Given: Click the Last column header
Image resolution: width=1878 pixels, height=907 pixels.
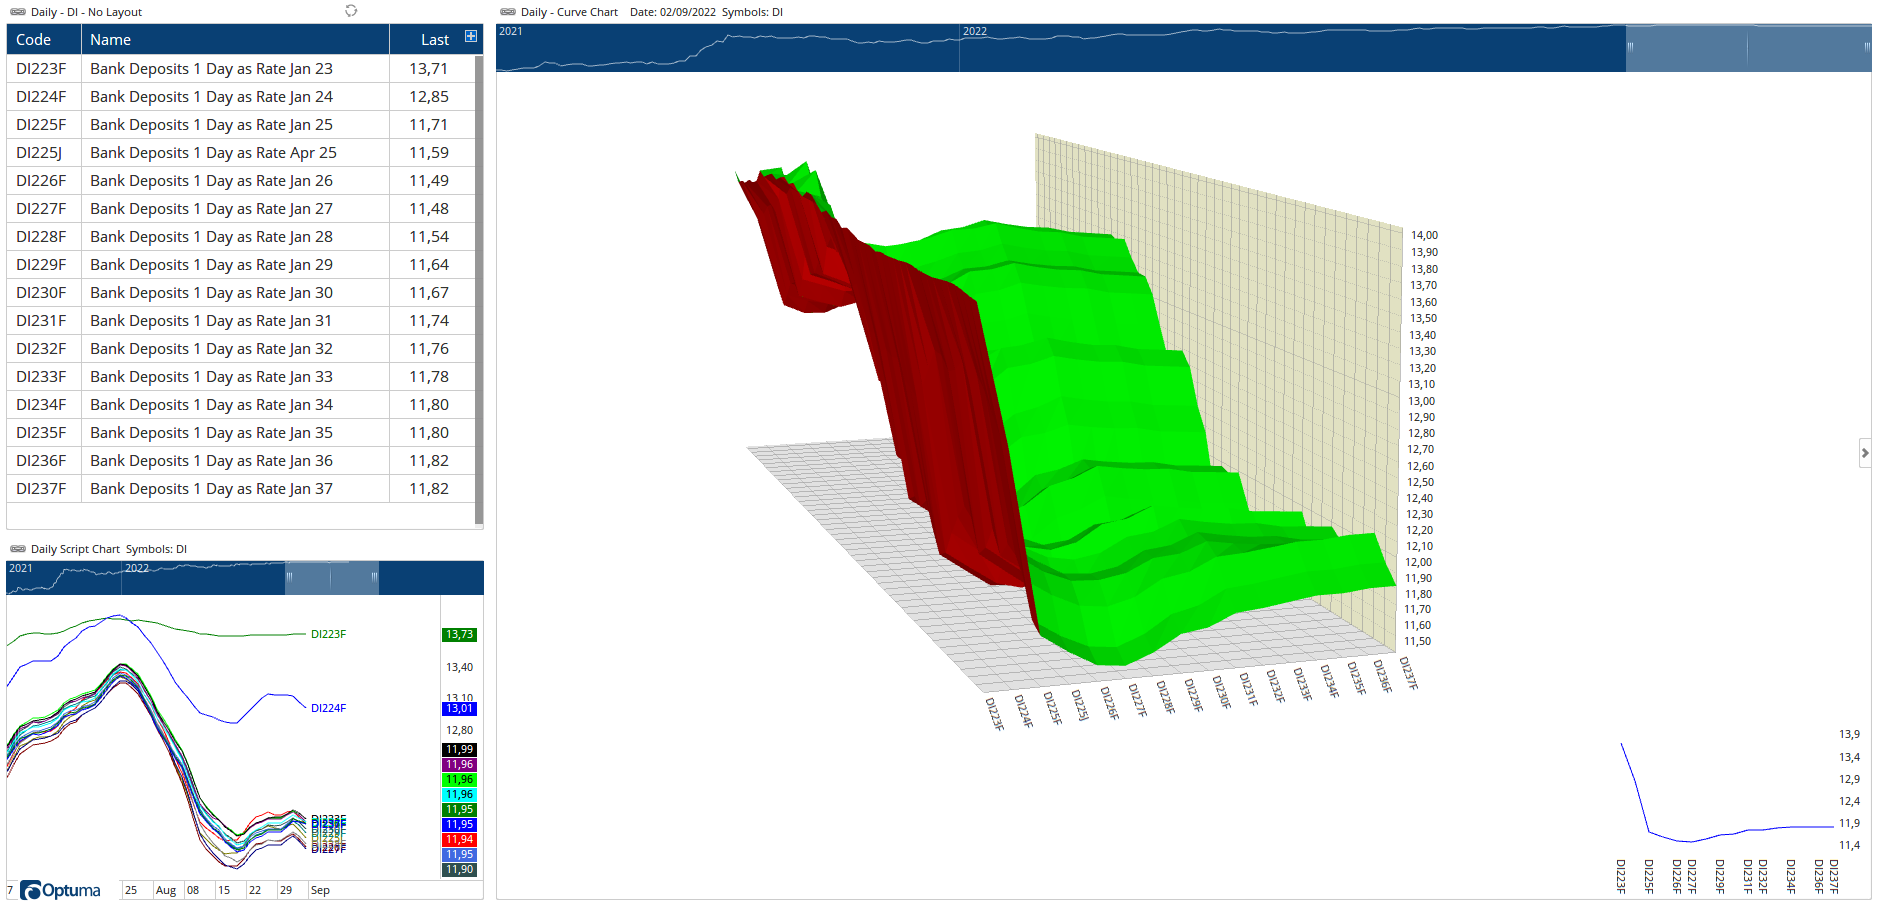Looking at the screenshot, I should click(434, 40).
